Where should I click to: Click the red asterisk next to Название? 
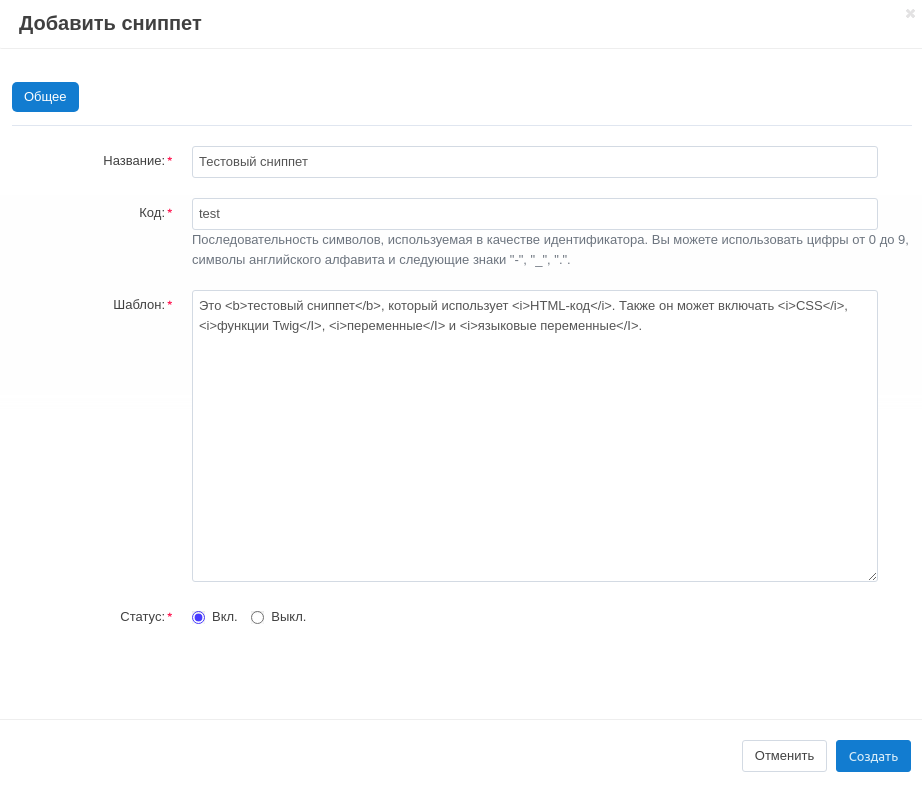[x=170, y=162]
